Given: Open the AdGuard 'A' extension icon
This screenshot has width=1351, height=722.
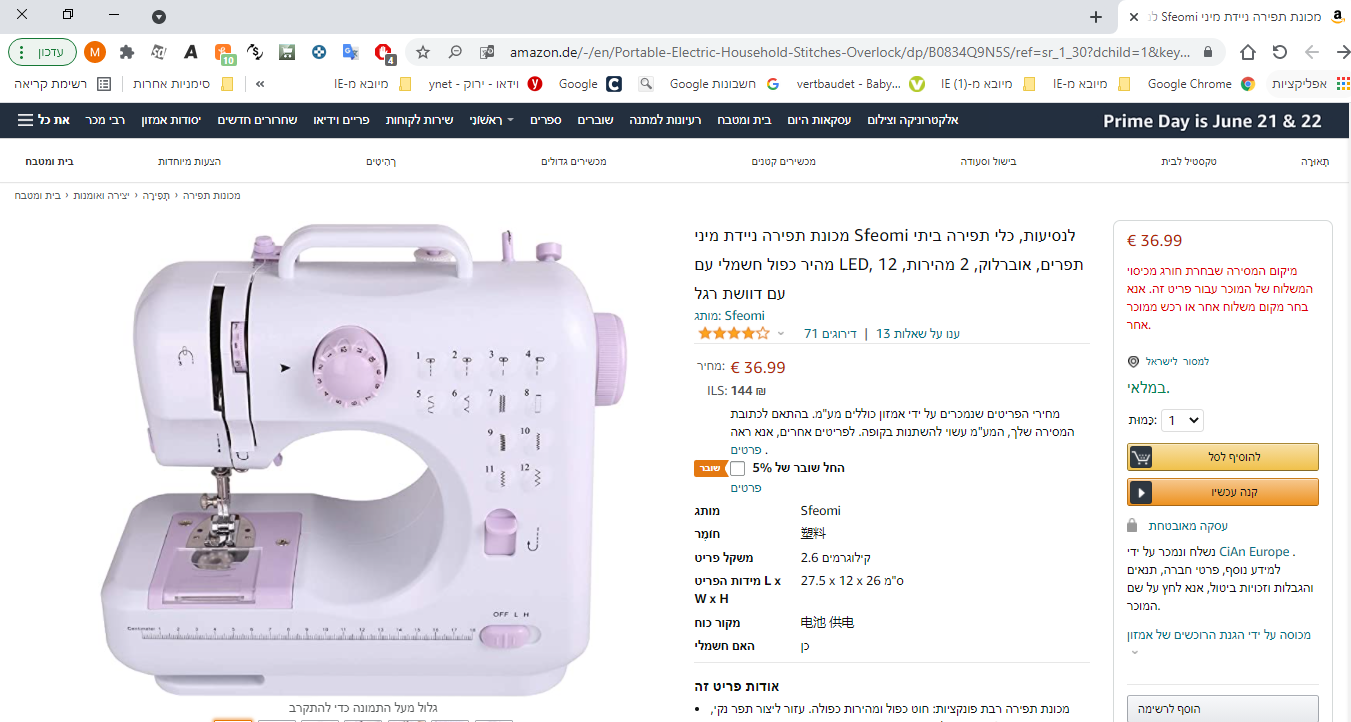Looking at the screenshot, I should point(190,51).
